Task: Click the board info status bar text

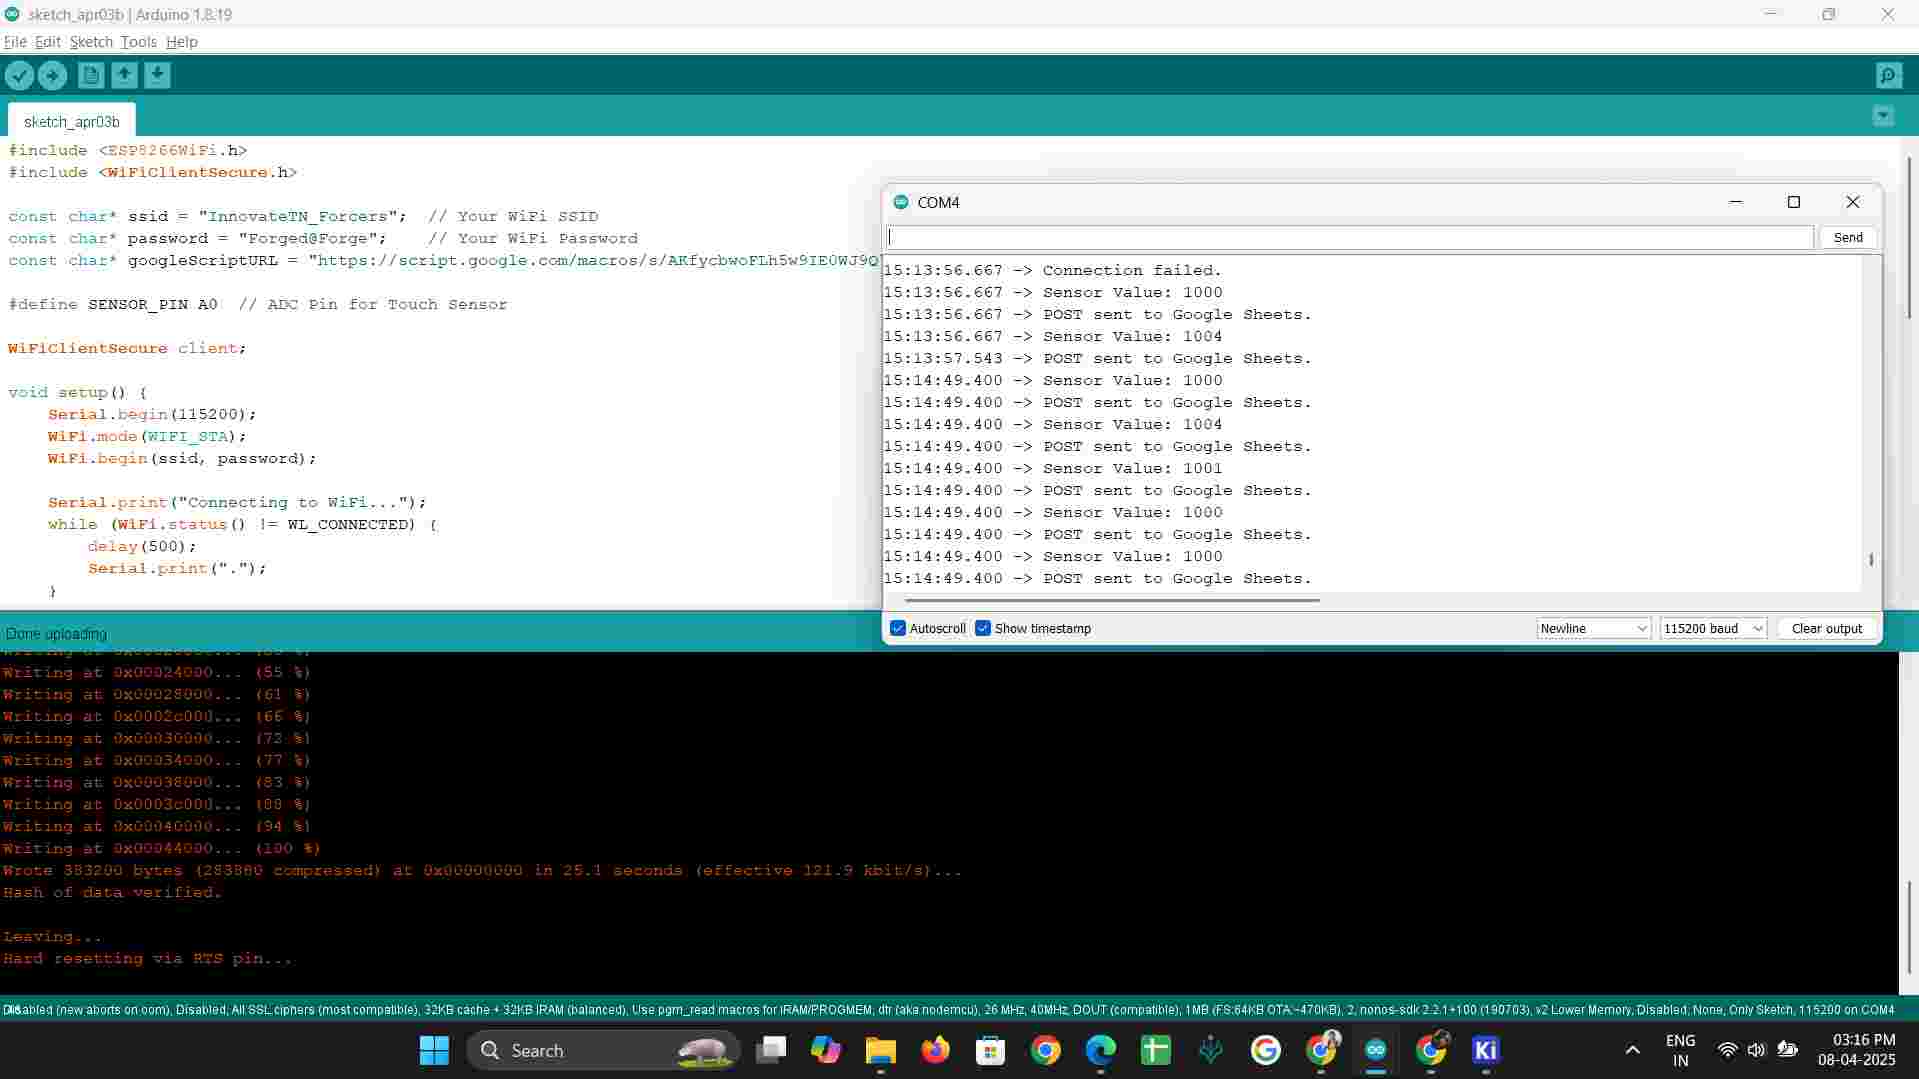Action: (949, 1010)
